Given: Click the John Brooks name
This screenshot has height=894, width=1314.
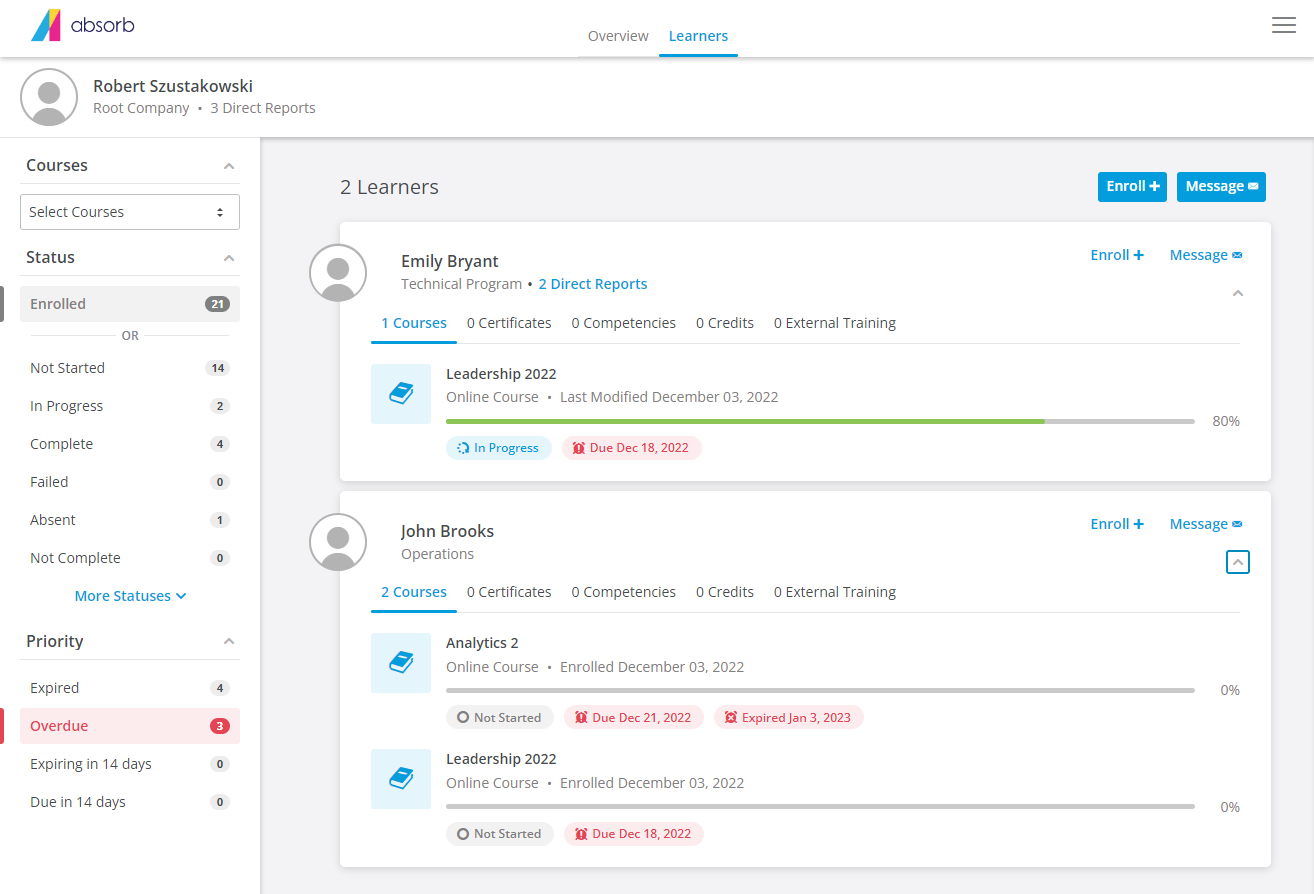Looking at the screenshot, I should (x=447, y=531).
